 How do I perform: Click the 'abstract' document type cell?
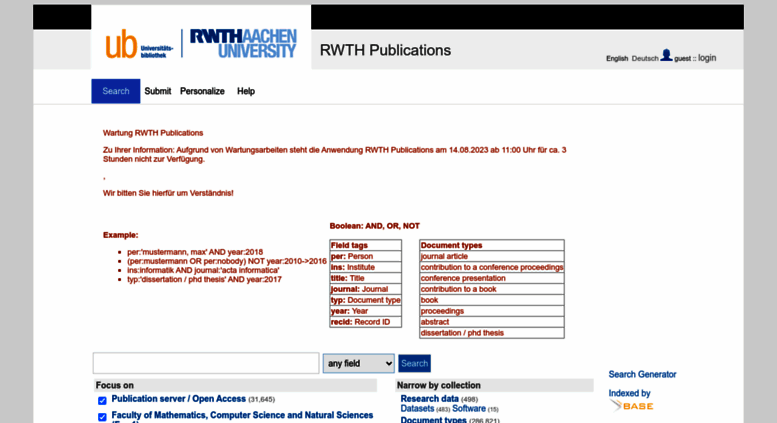[492, 322]
